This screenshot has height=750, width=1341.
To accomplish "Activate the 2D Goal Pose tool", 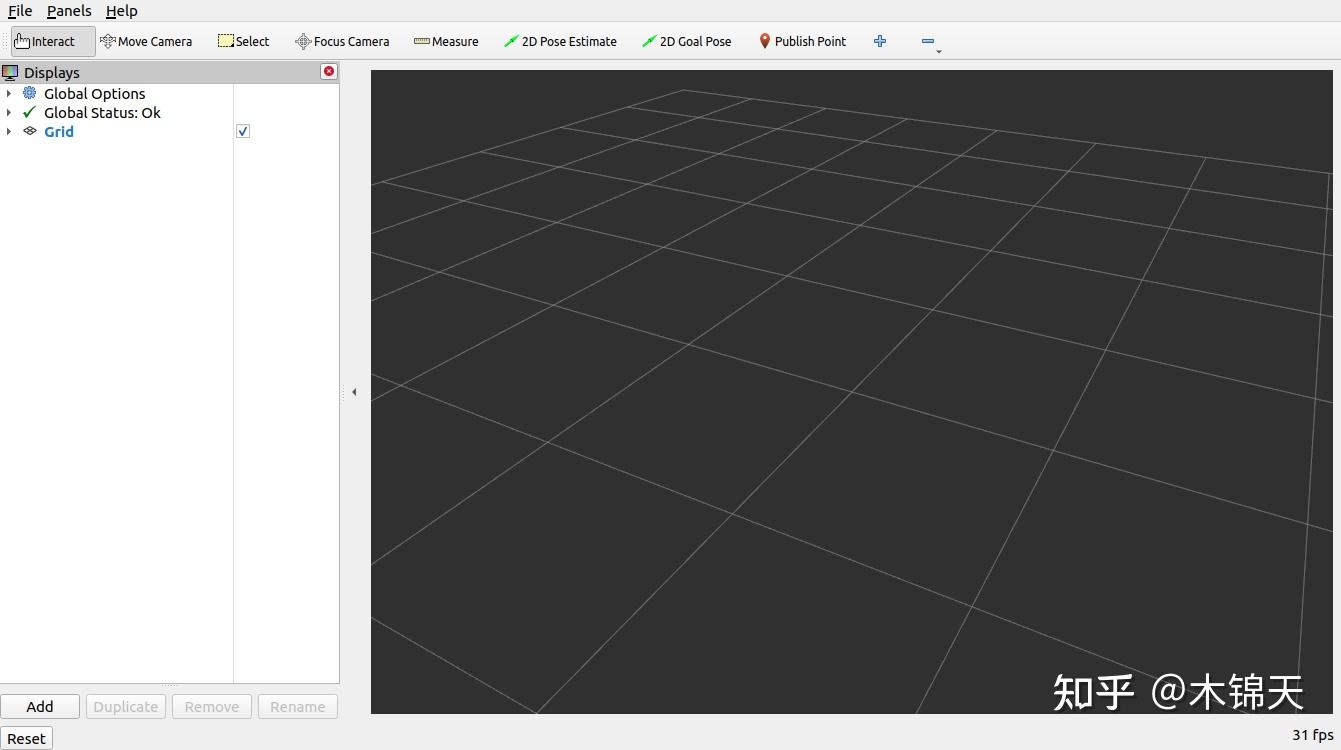I will pos(687,41).
